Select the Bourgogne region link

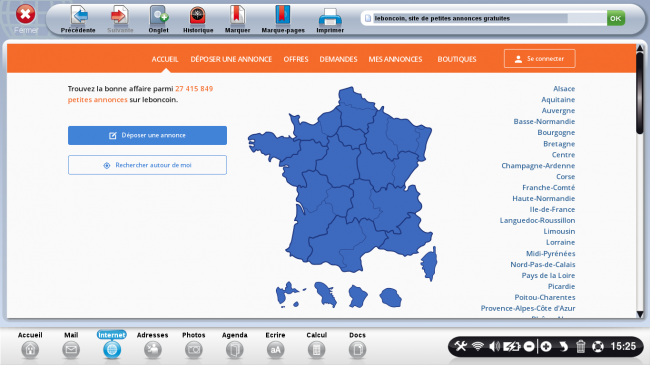coord(556,133)
